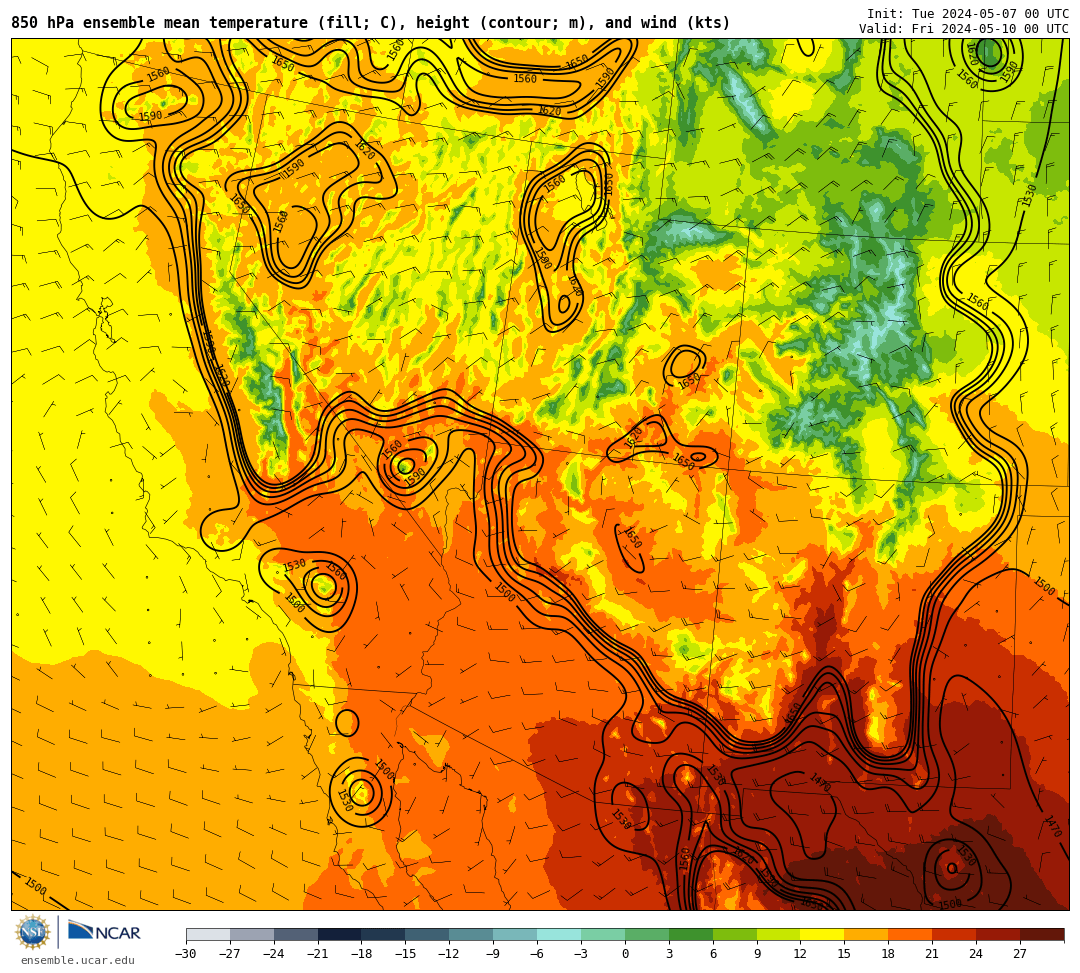
Task: Click the −9 colorbar tick label
Action: 493,954
